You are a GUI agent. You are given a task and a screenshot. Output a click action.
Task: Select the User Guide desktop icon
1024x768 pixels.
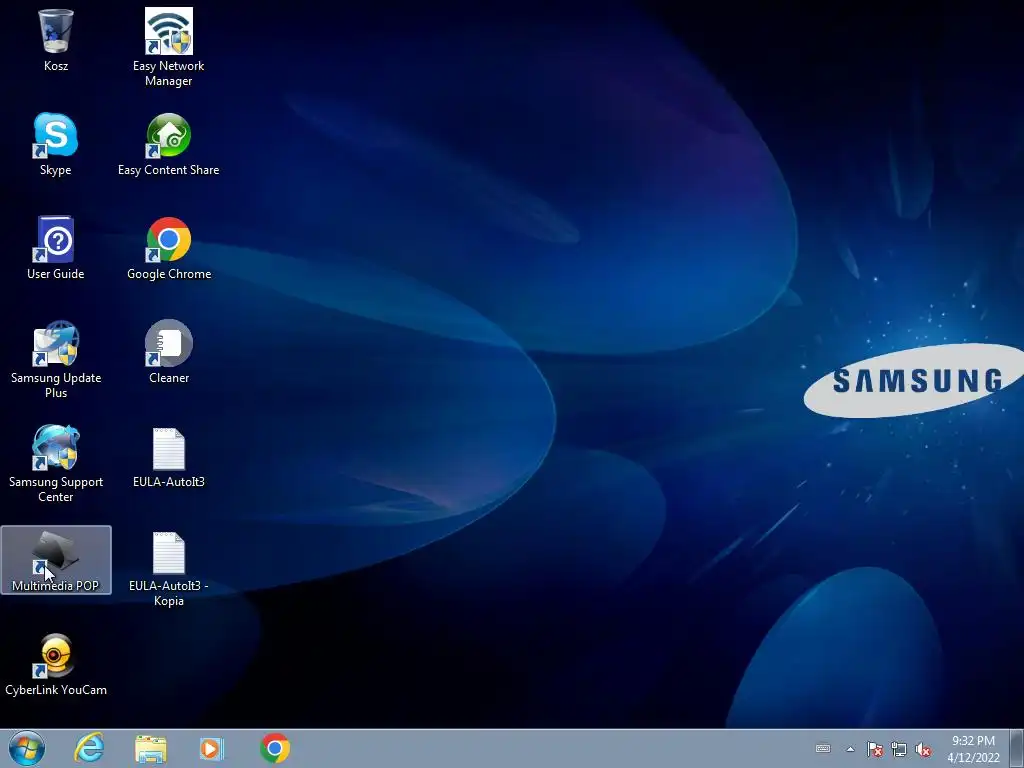coord(56,248)
